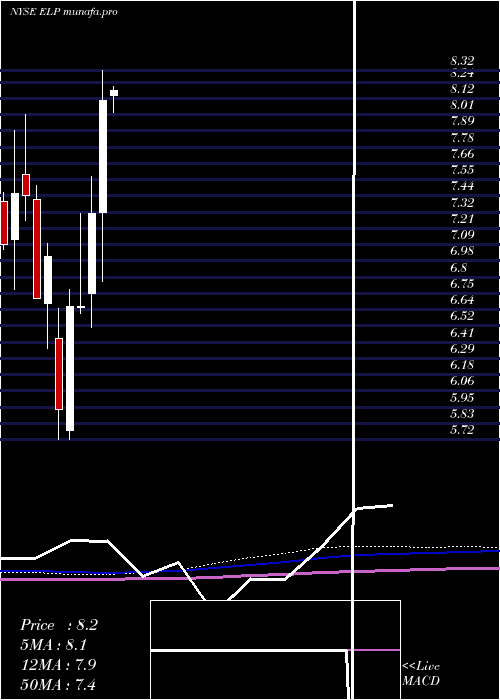Select the 7.21 price axis label

point(462,219)
